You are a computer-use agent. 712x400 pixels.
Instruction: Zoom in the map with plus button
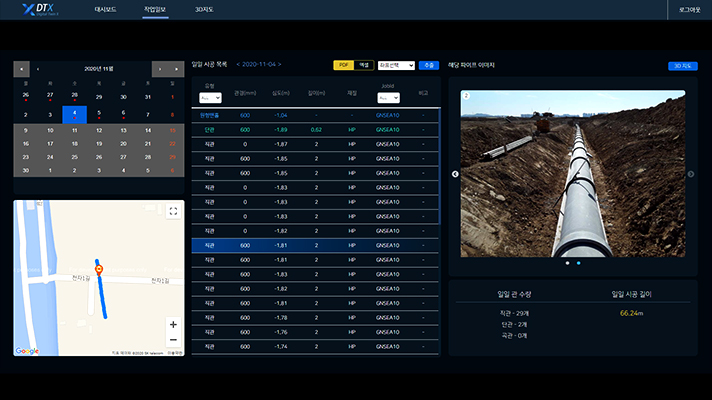[173, 325]
